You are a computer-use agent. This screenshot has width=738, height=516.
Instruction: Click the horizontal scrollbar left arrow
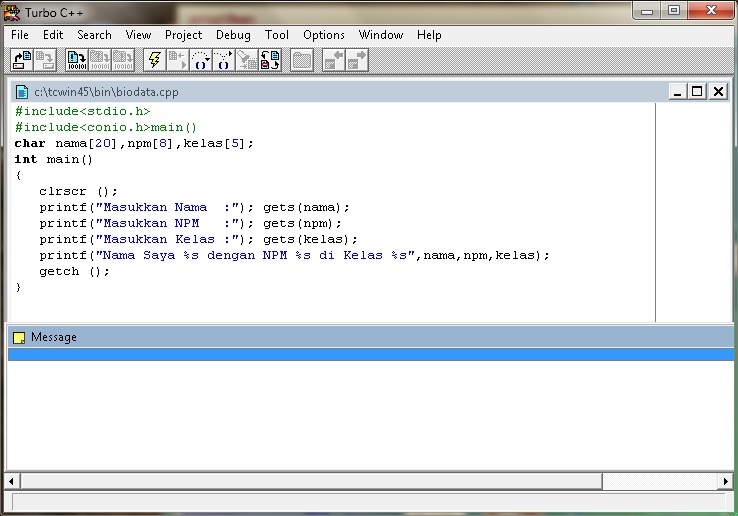coord(11,481)
